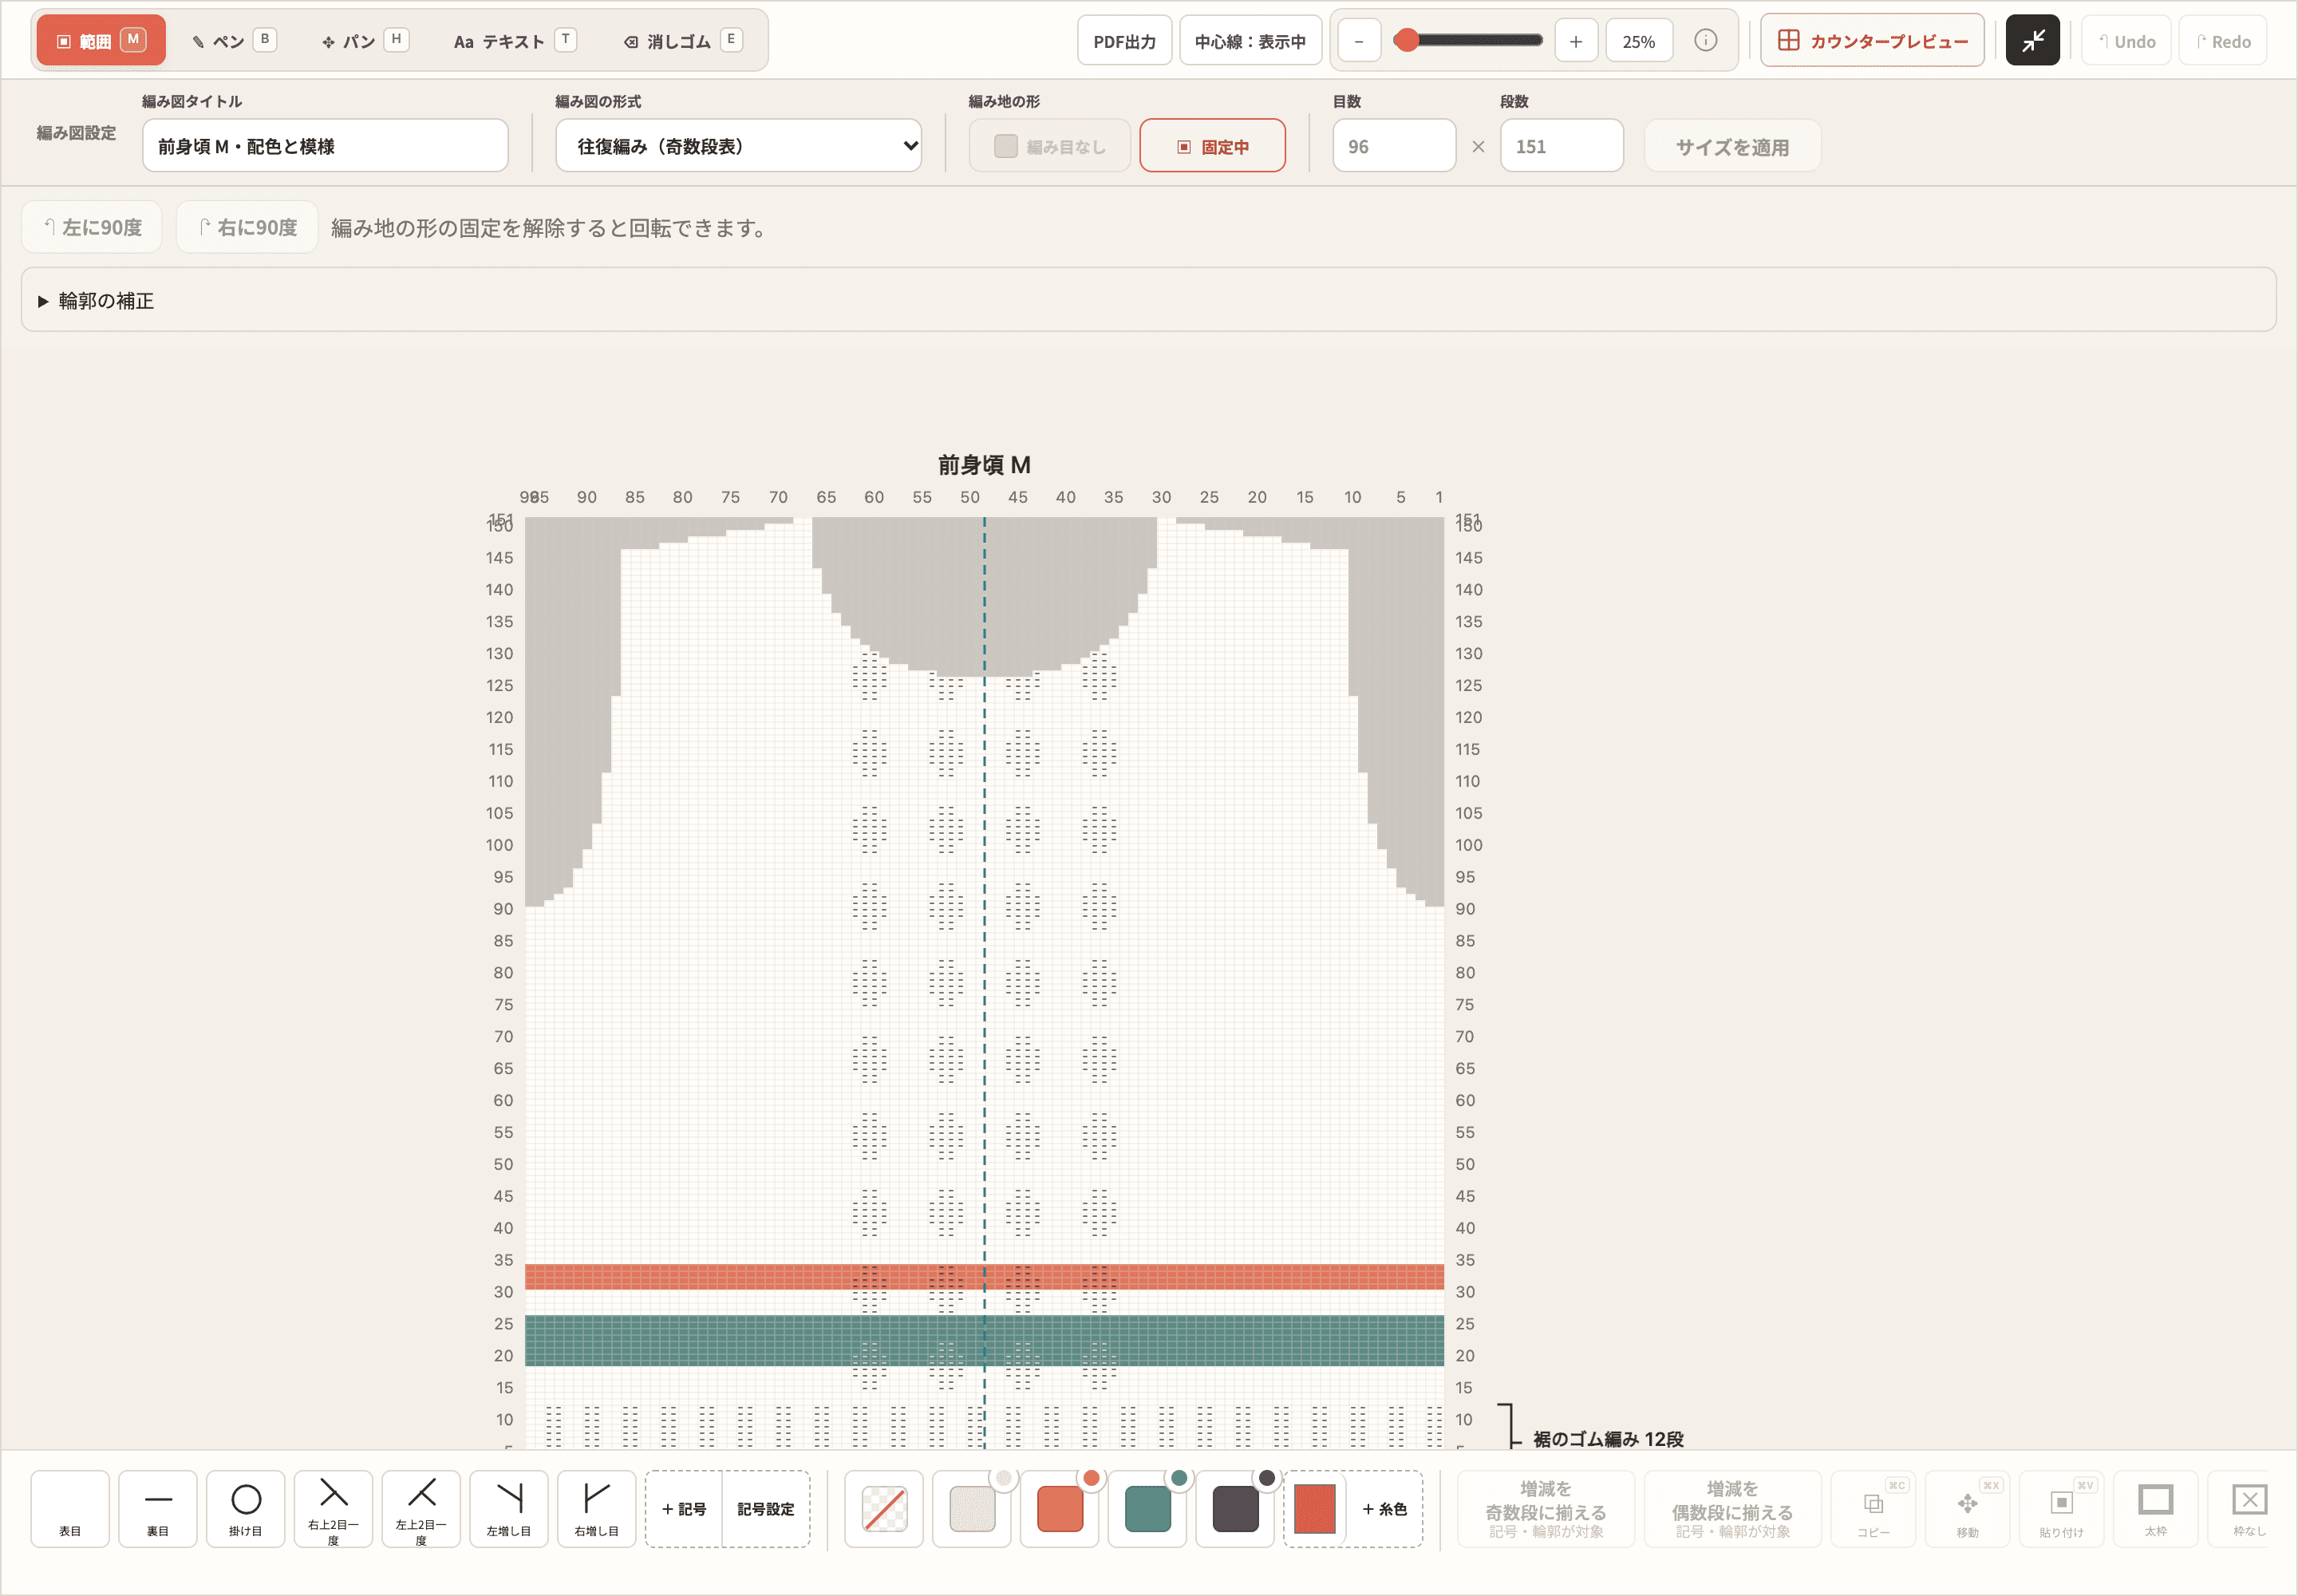Select the 右増し目 increase symbol

(597, 1509)
